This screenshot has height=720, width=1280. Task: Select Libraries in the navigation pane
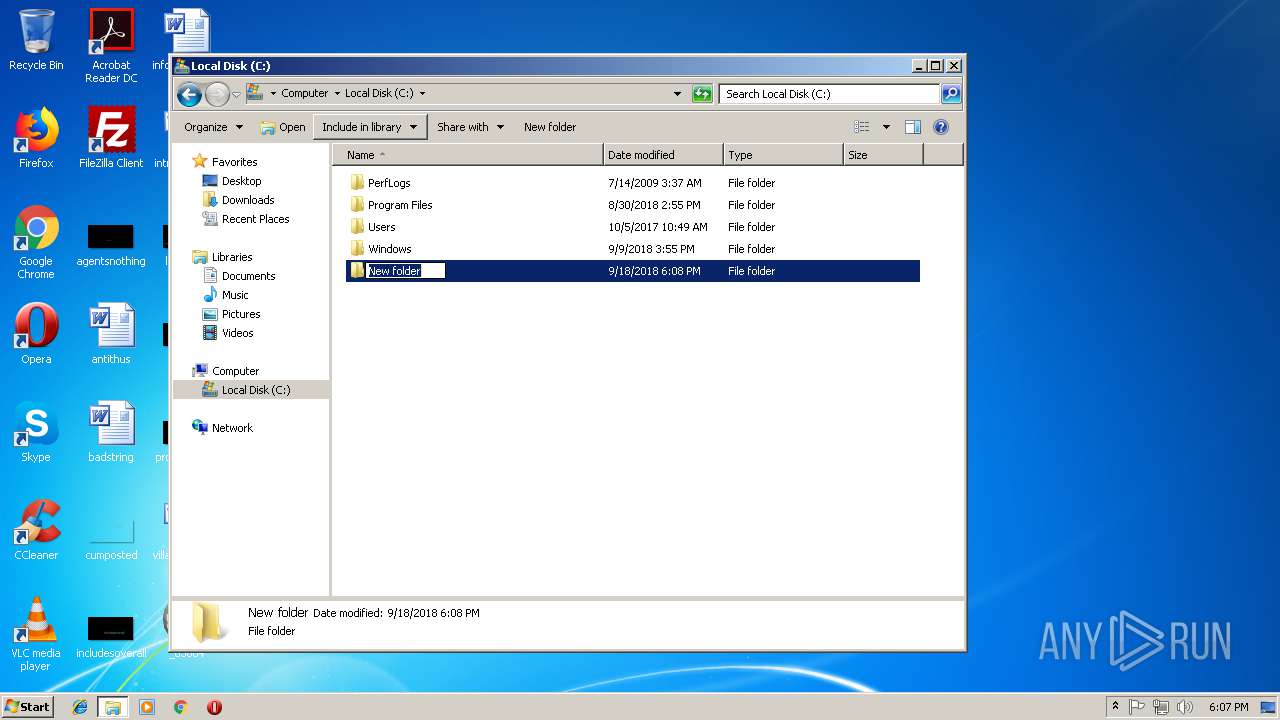[232, 257]
